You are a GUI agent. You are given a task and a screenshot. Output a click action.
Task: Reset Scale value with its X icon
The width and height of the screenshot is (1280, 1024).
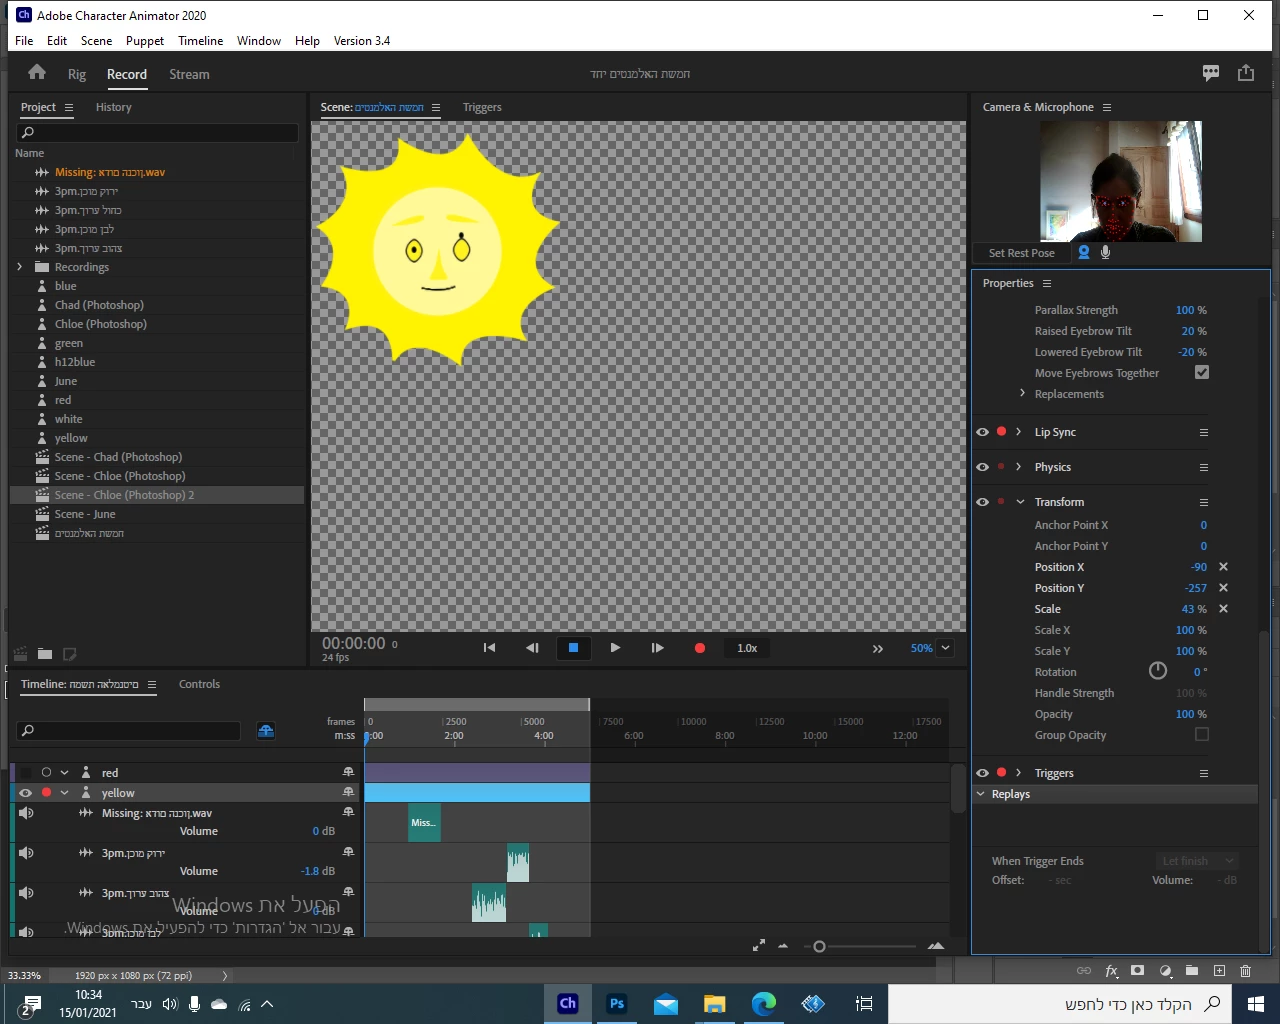(1223, 609)
